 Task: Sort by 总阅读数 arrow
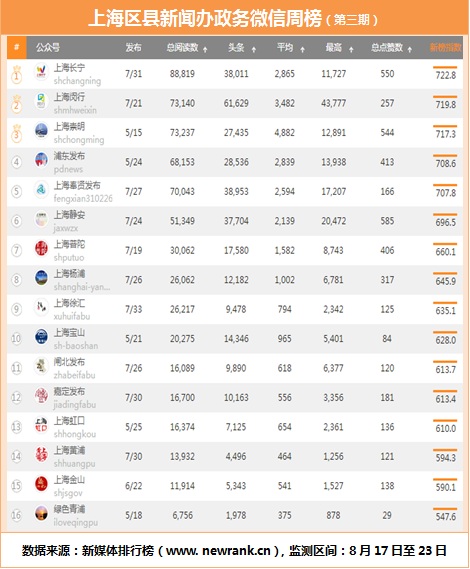pyautogui.click(x=205, y=49)
